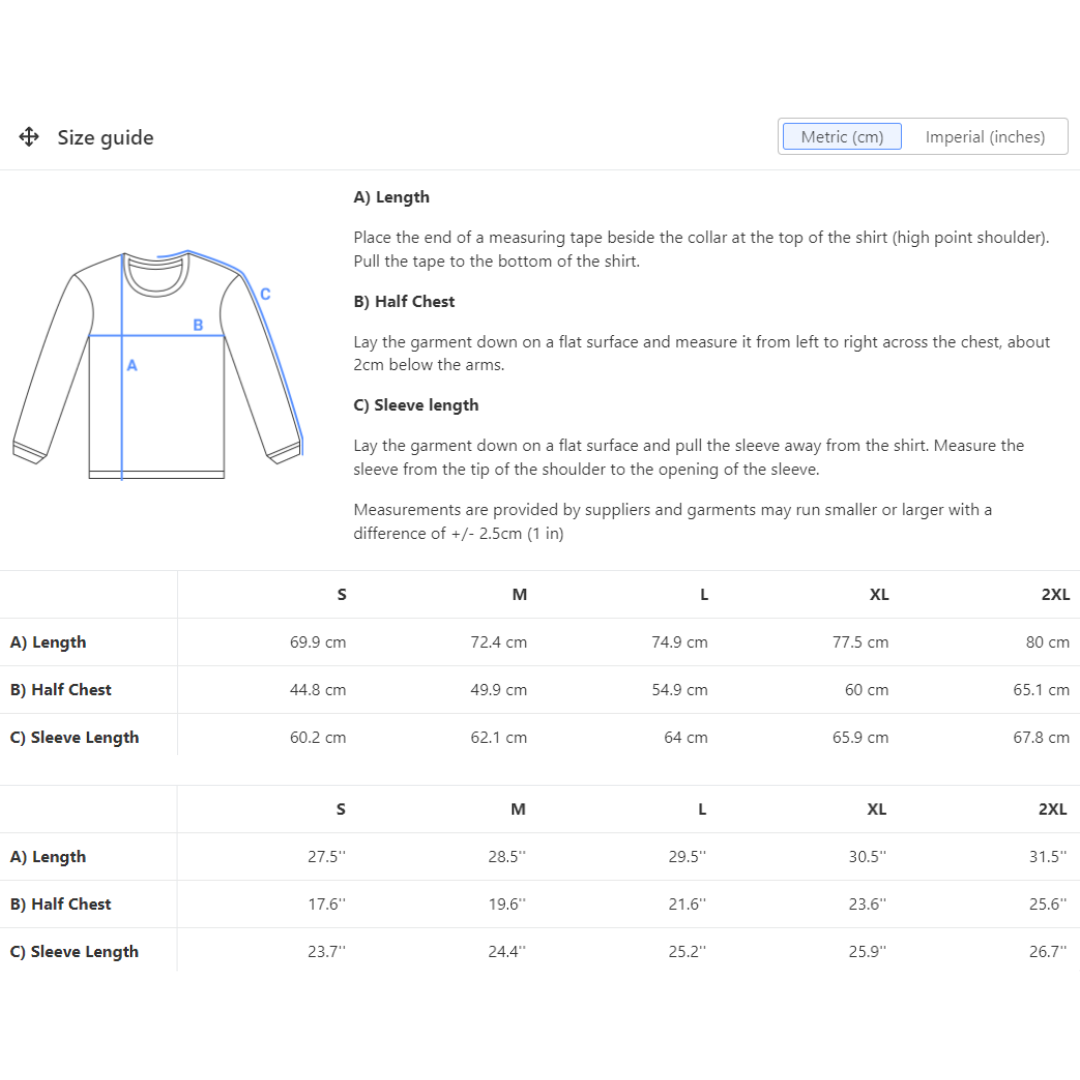The image size is (1080, 1080).
Task: Click the 65.9 cm sleeve length for XL
Action: tap(860, 738)
